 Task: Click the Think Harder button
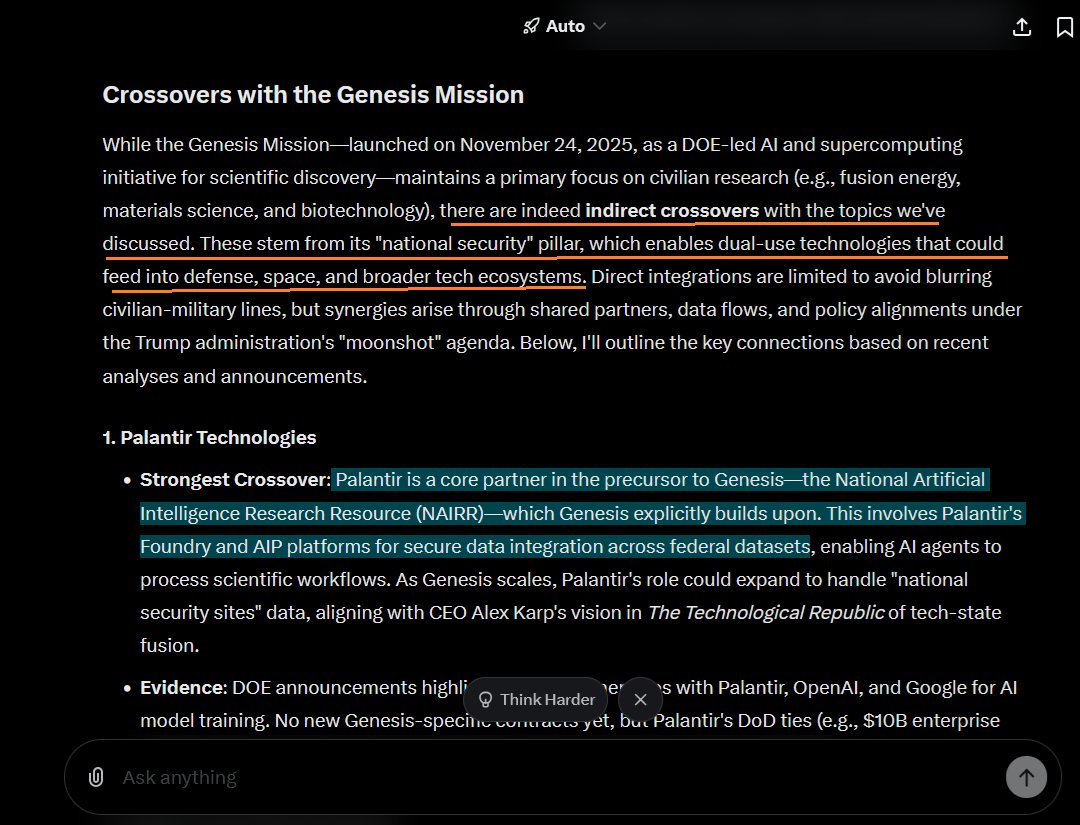point(536,700)
